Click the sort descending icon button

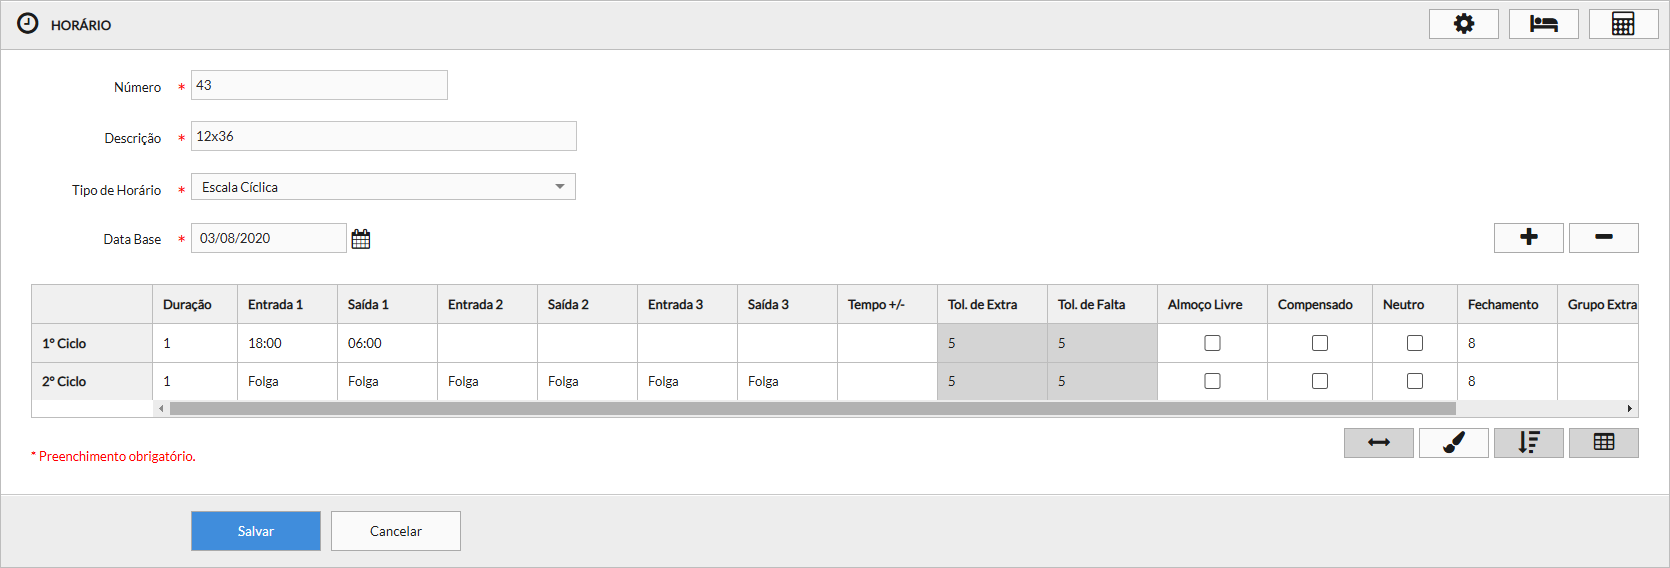point(1528,443)
